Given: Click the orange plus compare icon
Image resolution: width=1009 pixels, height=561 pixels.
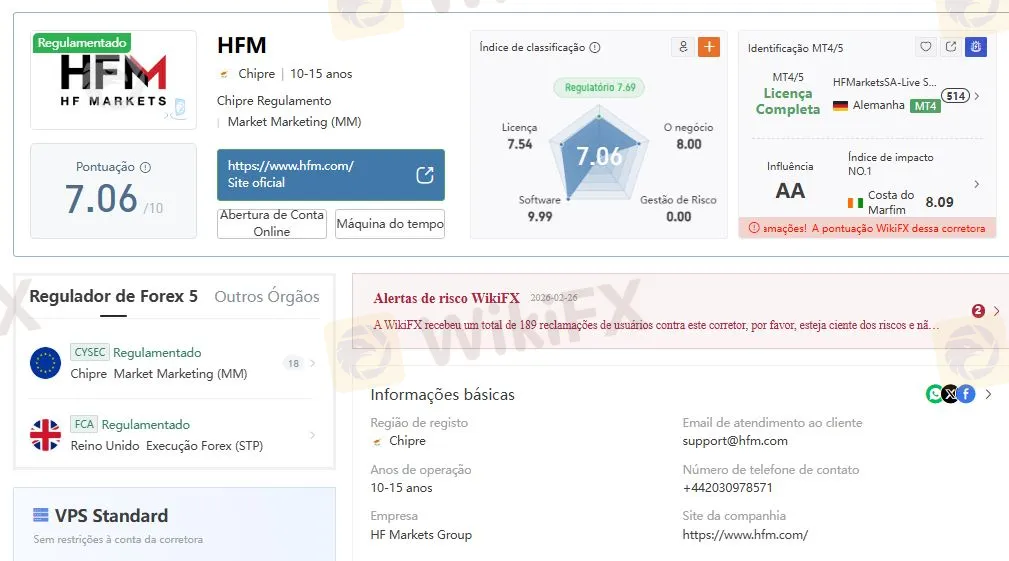Looking at the screenshot, I should [709, 47].
